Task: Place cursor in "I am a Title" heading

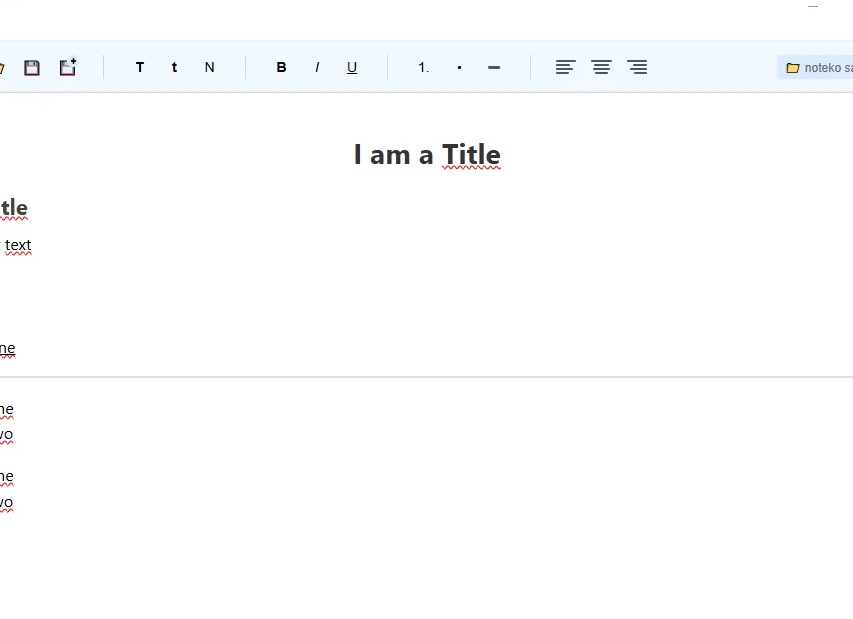Action: (x=427, y=154)
